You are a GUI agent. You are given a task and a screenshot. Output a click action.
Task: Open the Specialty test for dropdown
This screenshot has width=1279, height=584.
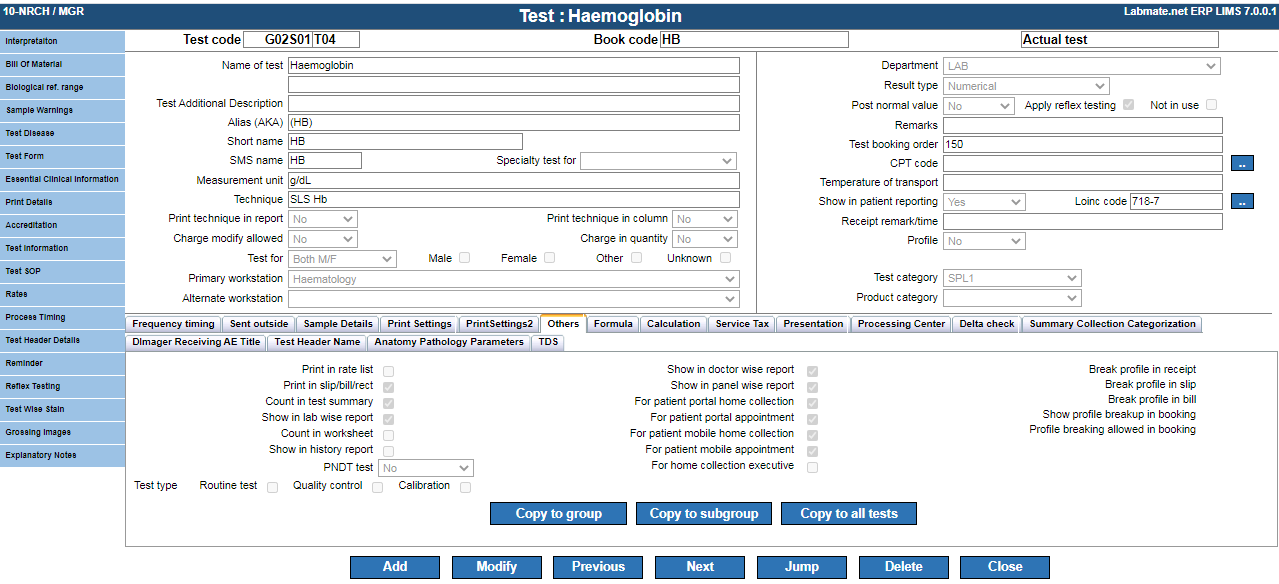(x=658, y=161)
